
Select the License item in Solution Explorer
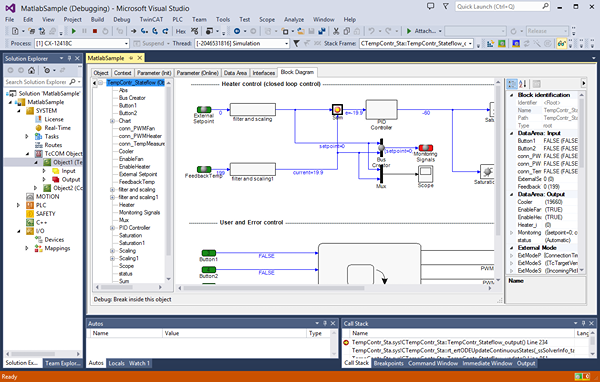tap(54, 119)
